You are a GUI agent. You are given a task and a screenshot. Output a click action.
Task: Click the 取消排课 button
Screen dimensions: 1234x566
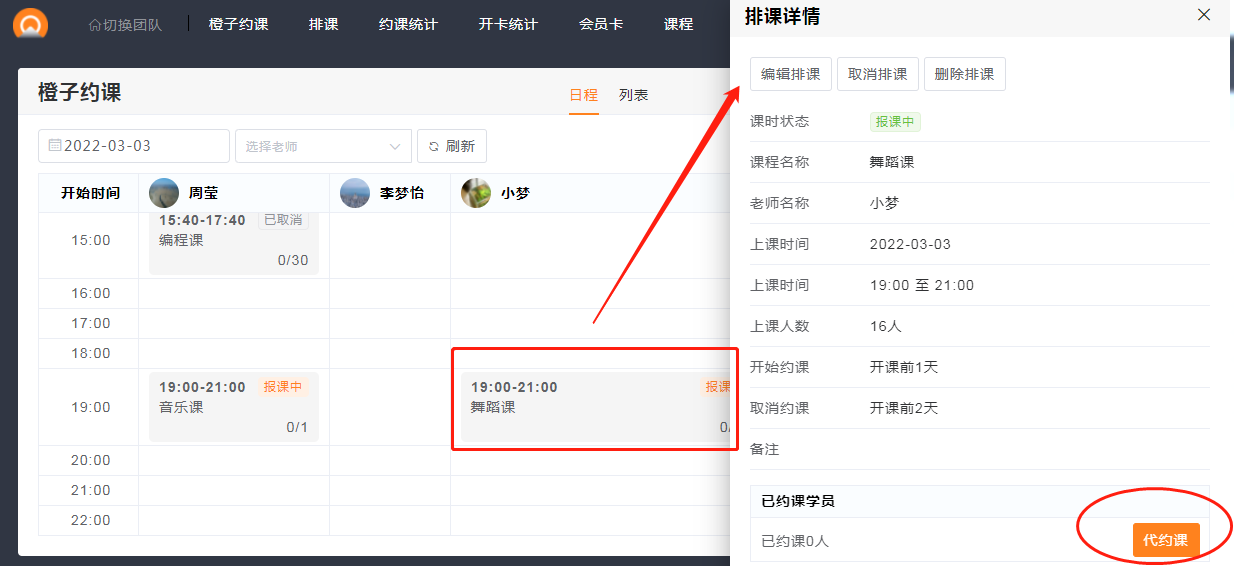click(877, 74)
